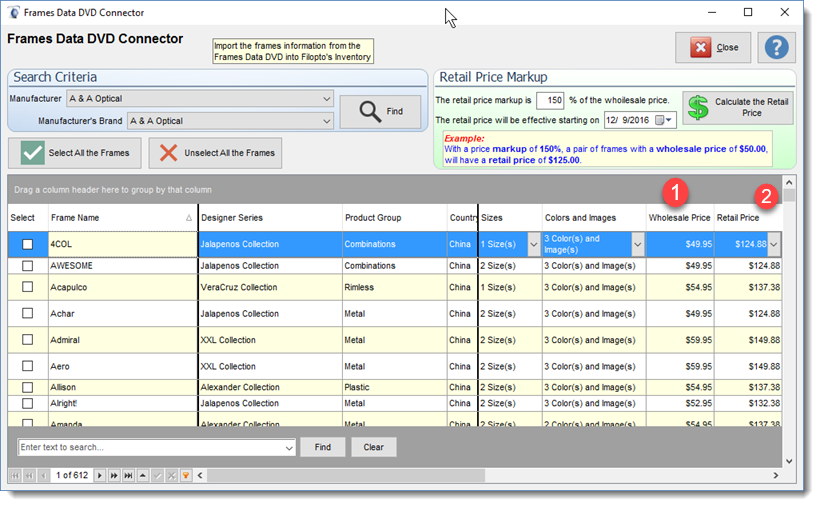Go to previous page navigator icon
Image resolution: width=819 pixels, height=506 pixels.
click(x=29, y=476)
